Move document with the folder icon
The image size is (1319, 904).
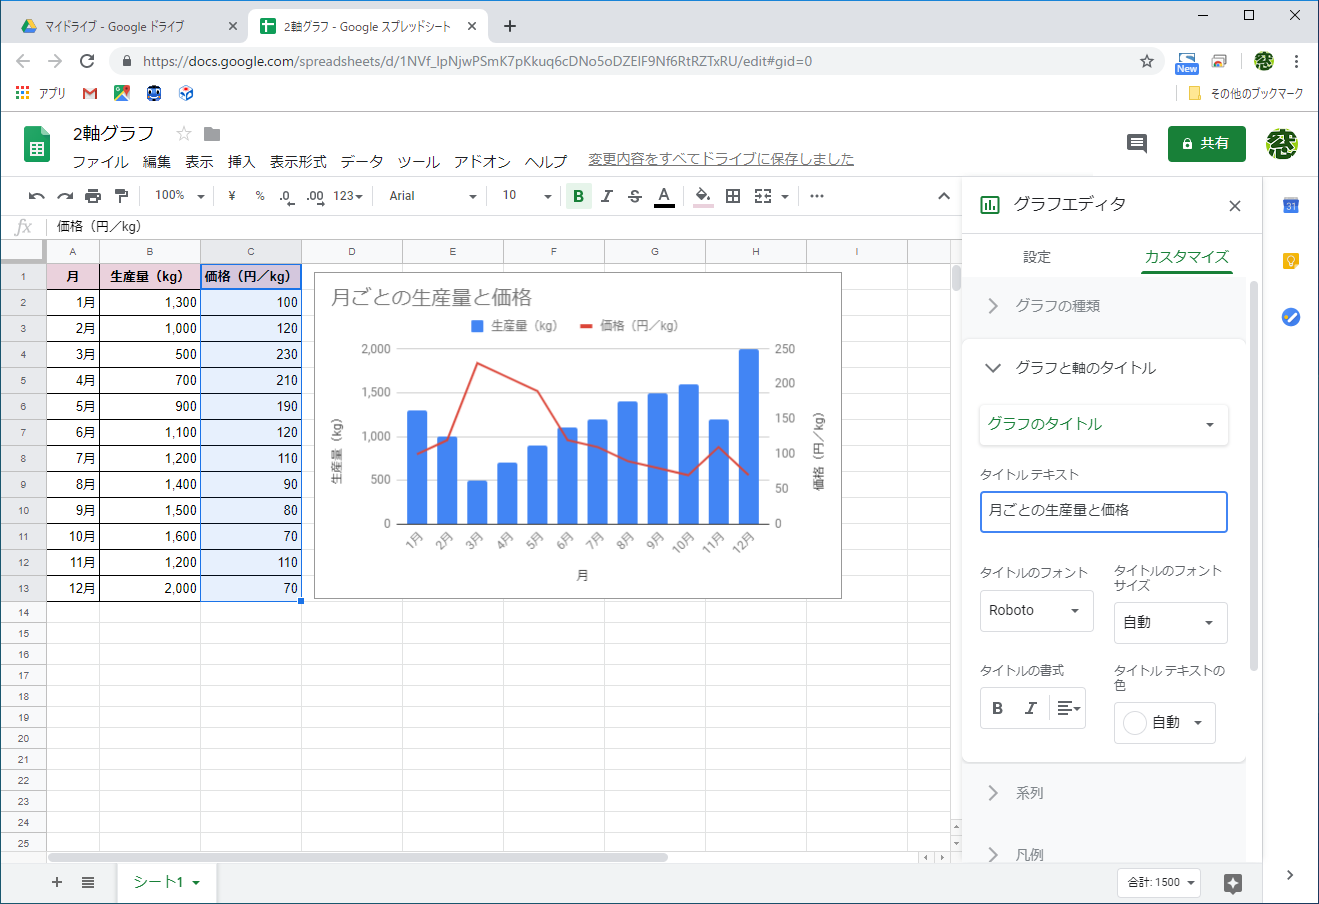pyautogui.click(x=212, y=134)
